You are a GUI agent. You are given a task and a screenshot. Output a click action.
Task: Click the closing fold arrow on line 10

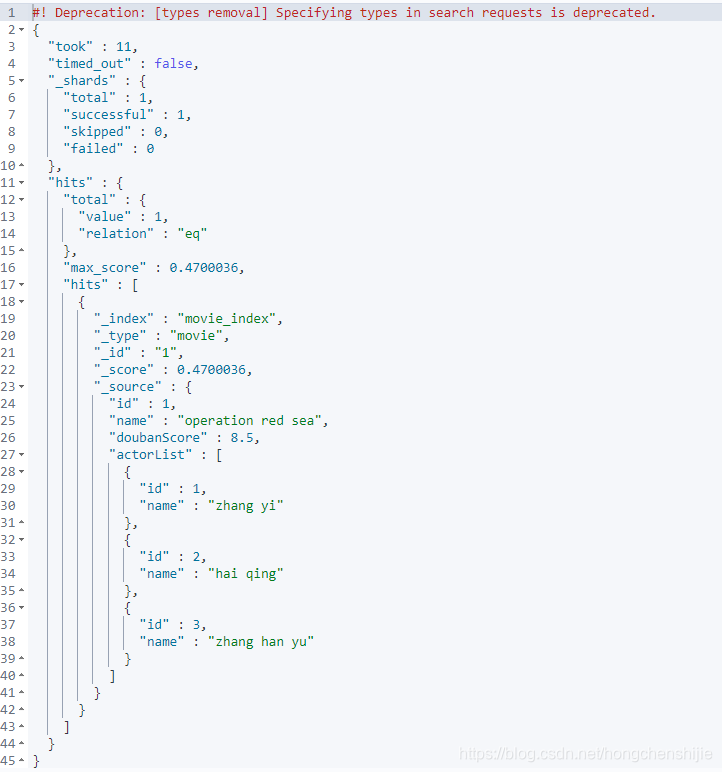point(22,165)
